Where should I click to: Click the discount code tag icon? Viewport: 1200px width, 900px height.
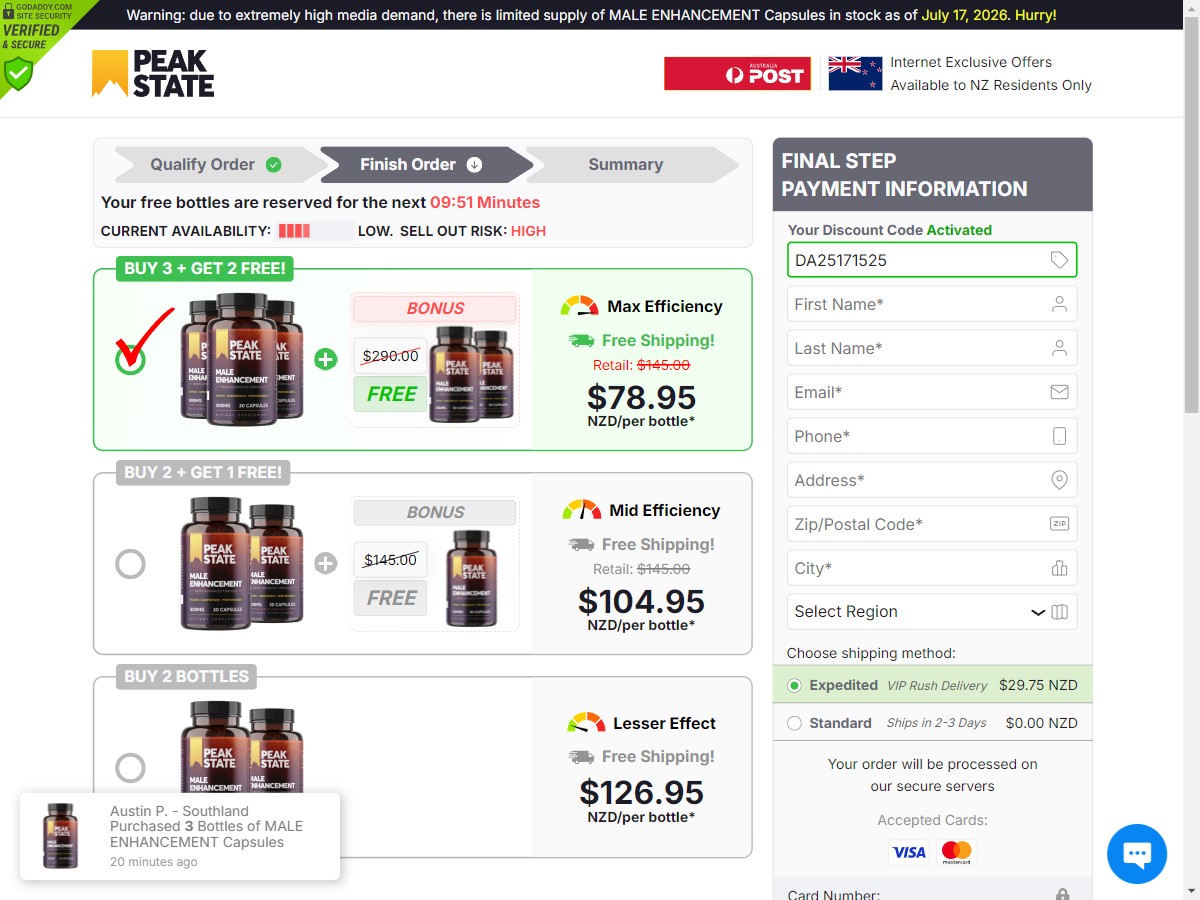(x=1059, y=260)
